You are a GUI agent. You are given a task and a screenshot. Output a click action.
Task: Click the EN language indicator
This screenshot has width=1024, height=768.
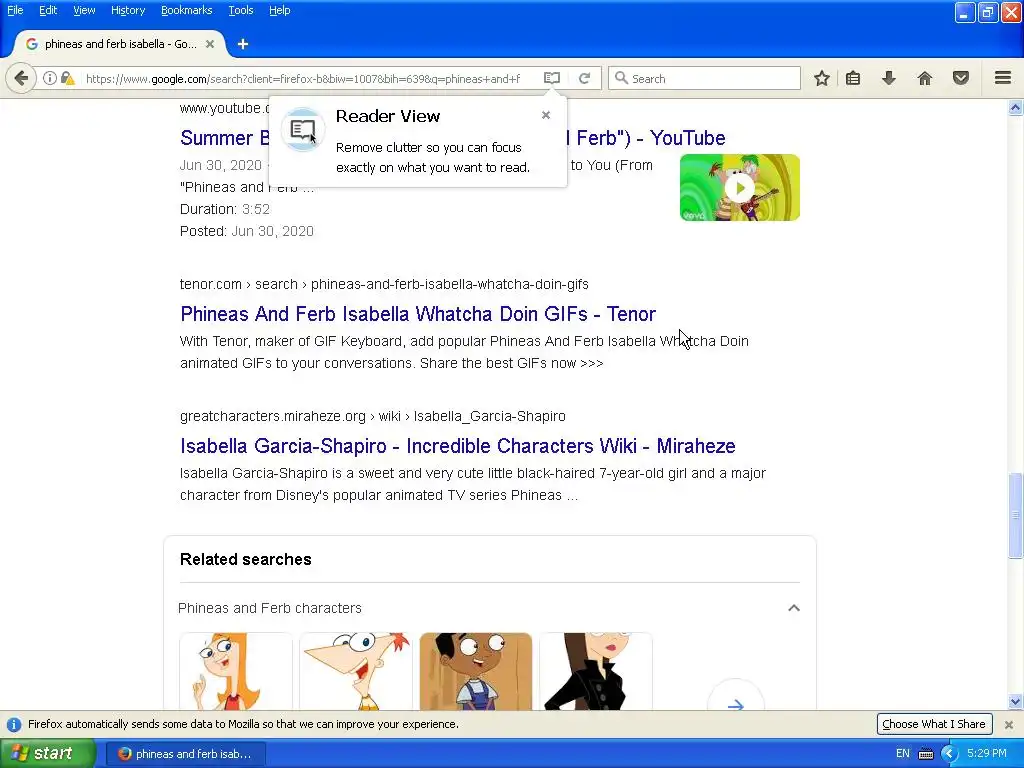tap(903, 754)
